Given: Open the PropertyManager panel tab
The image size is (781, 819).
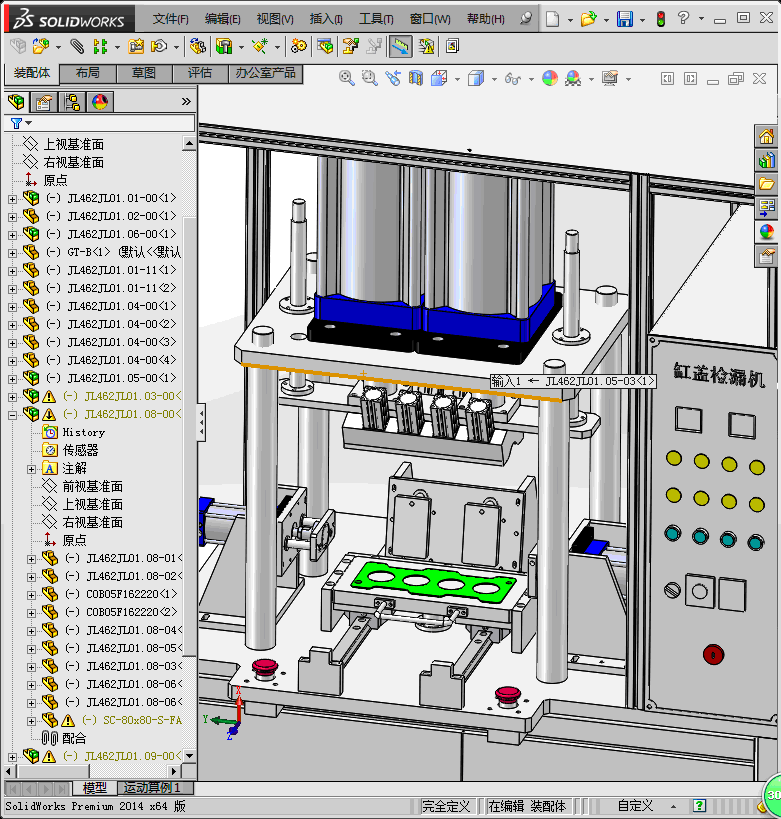Looking at the screenshot, I should [x=44, y=102].
